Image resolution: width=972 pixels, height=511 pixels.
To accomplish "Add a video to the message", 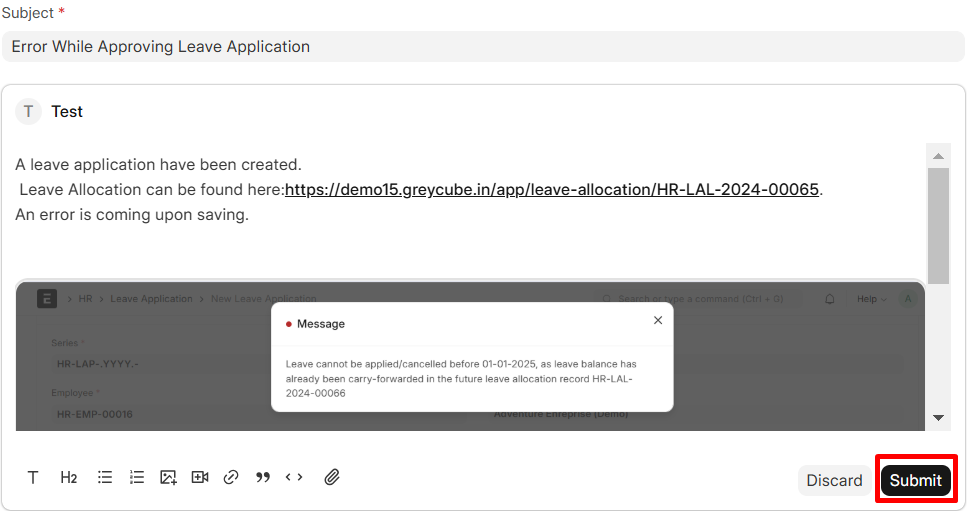I will pos(200,477).
